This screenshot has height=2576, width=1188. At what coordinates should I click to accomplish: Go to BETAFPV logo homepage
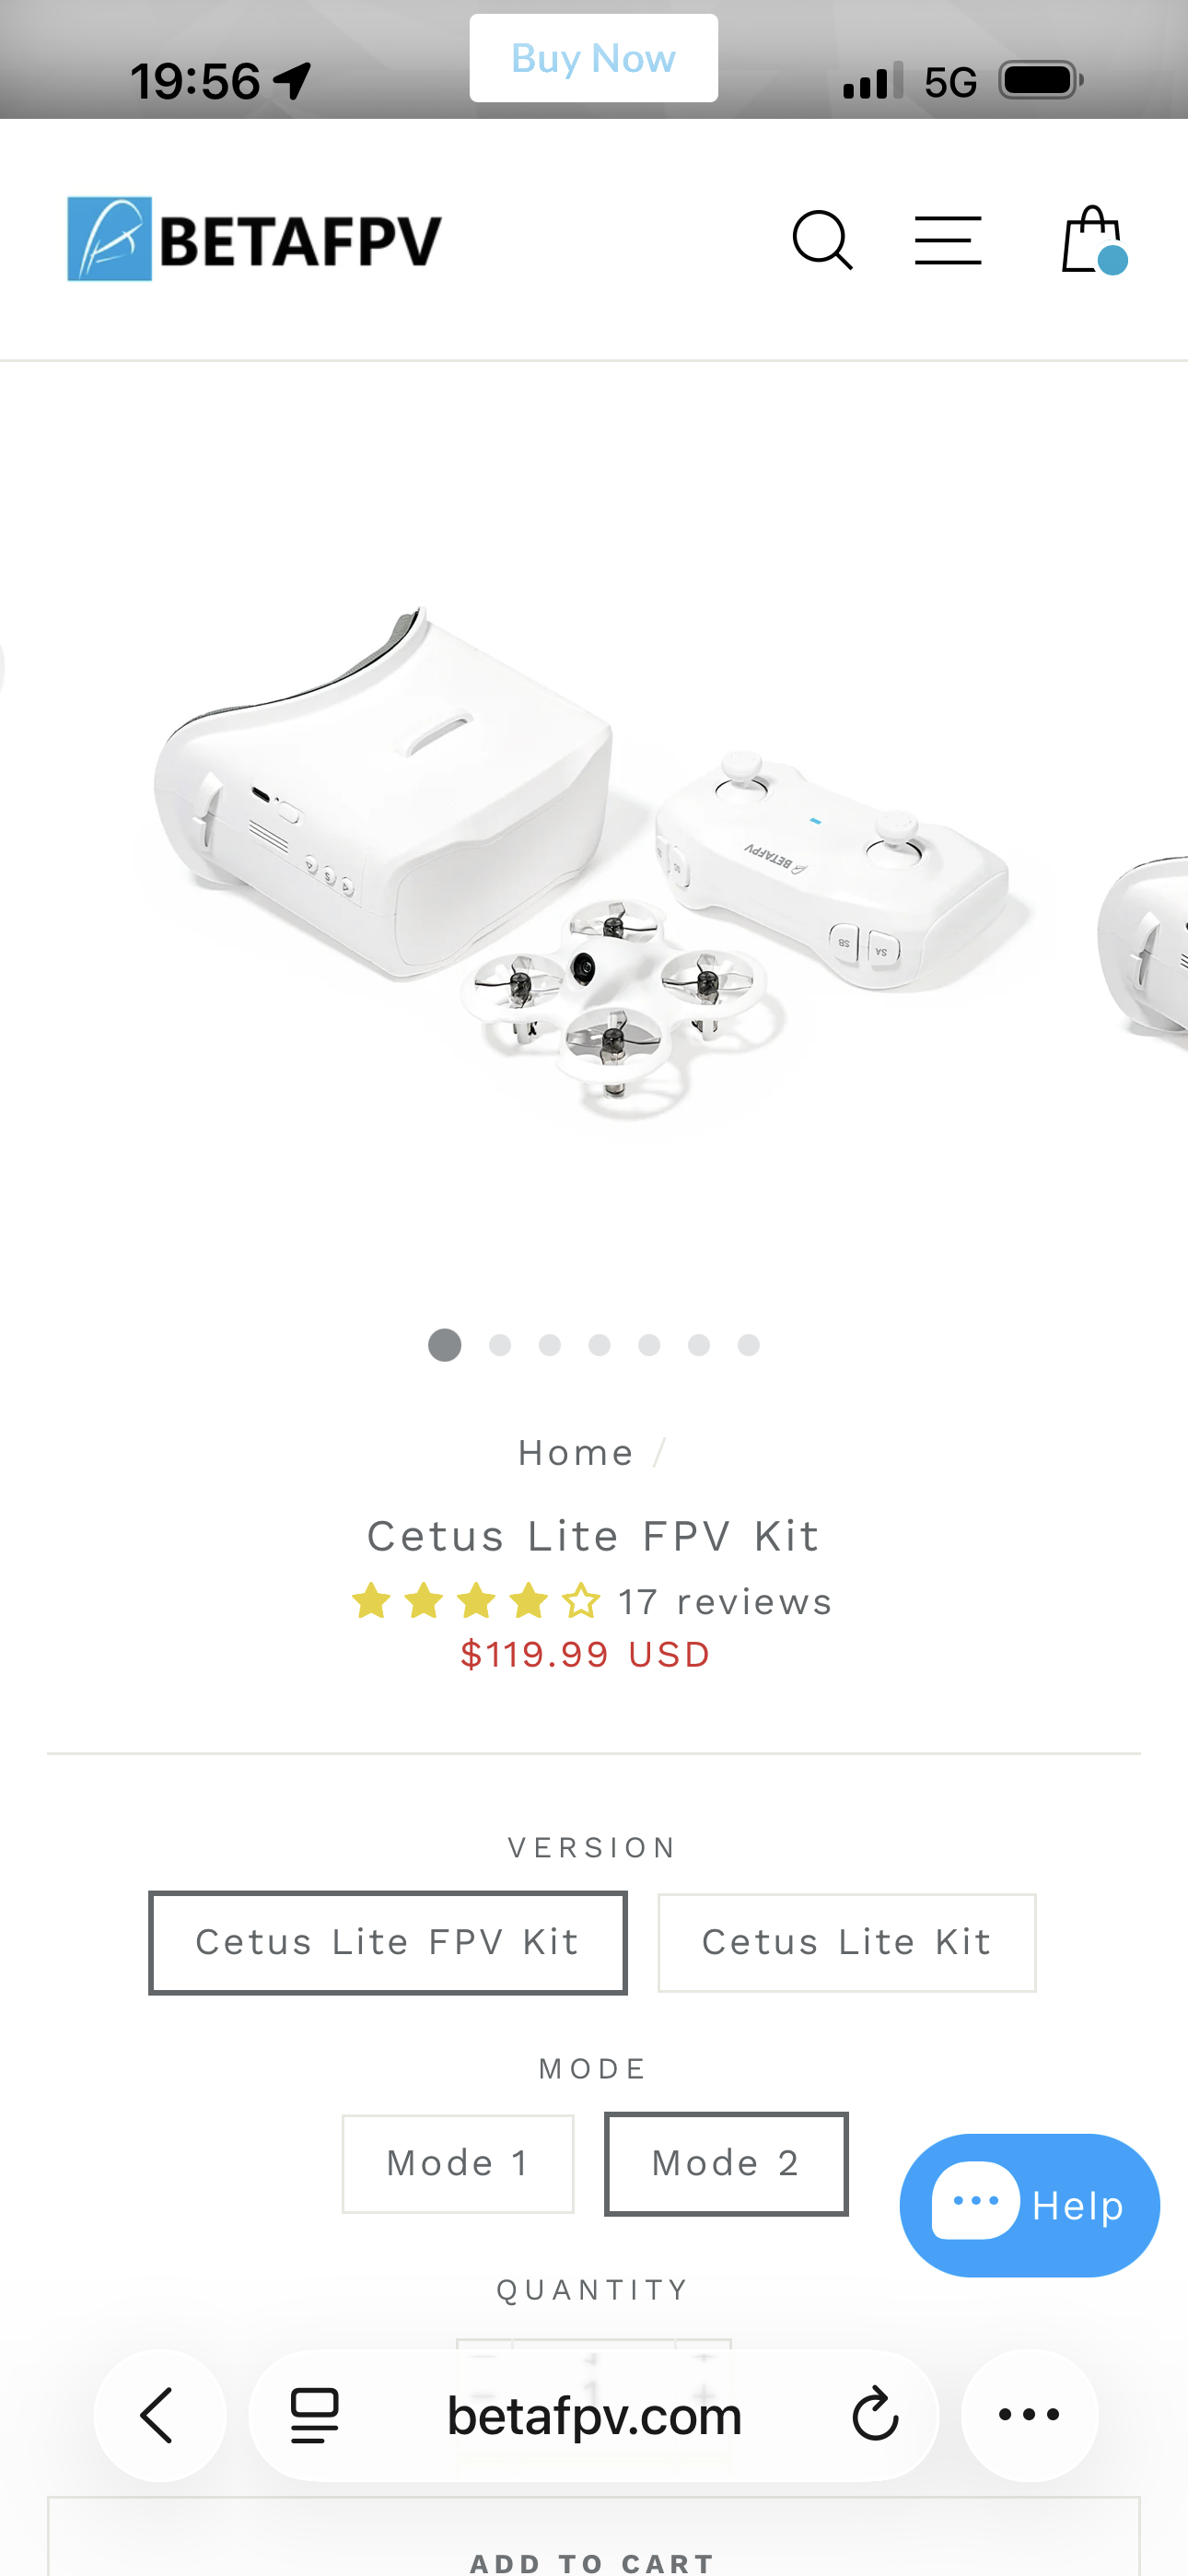254,239
